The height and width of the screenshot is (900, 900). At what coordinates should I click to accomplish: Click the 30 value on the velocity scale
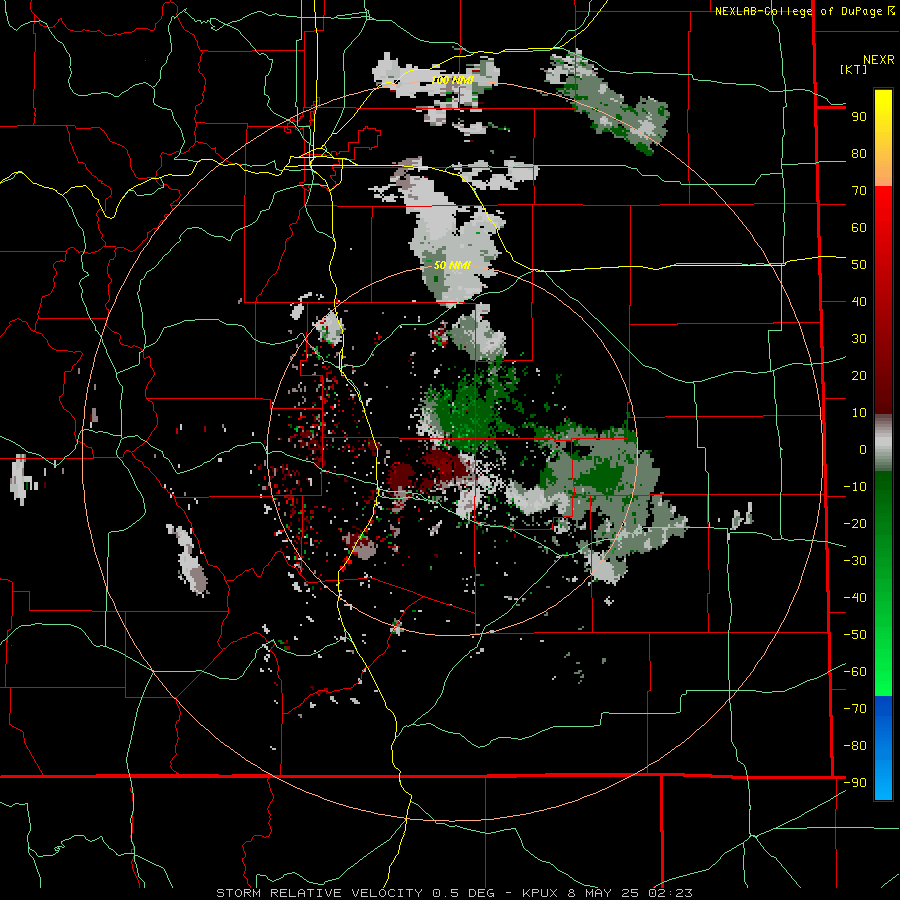tap(859, 339)
